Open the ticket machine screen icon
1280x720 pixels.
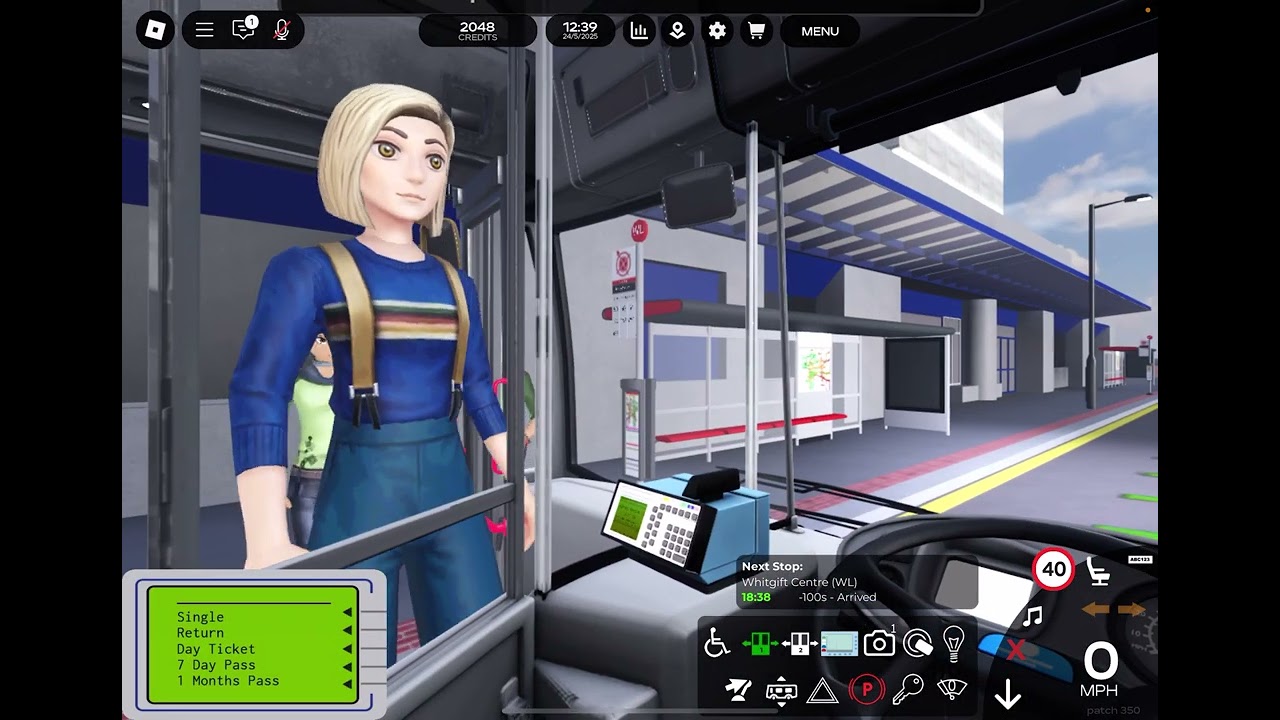point(840,644)
